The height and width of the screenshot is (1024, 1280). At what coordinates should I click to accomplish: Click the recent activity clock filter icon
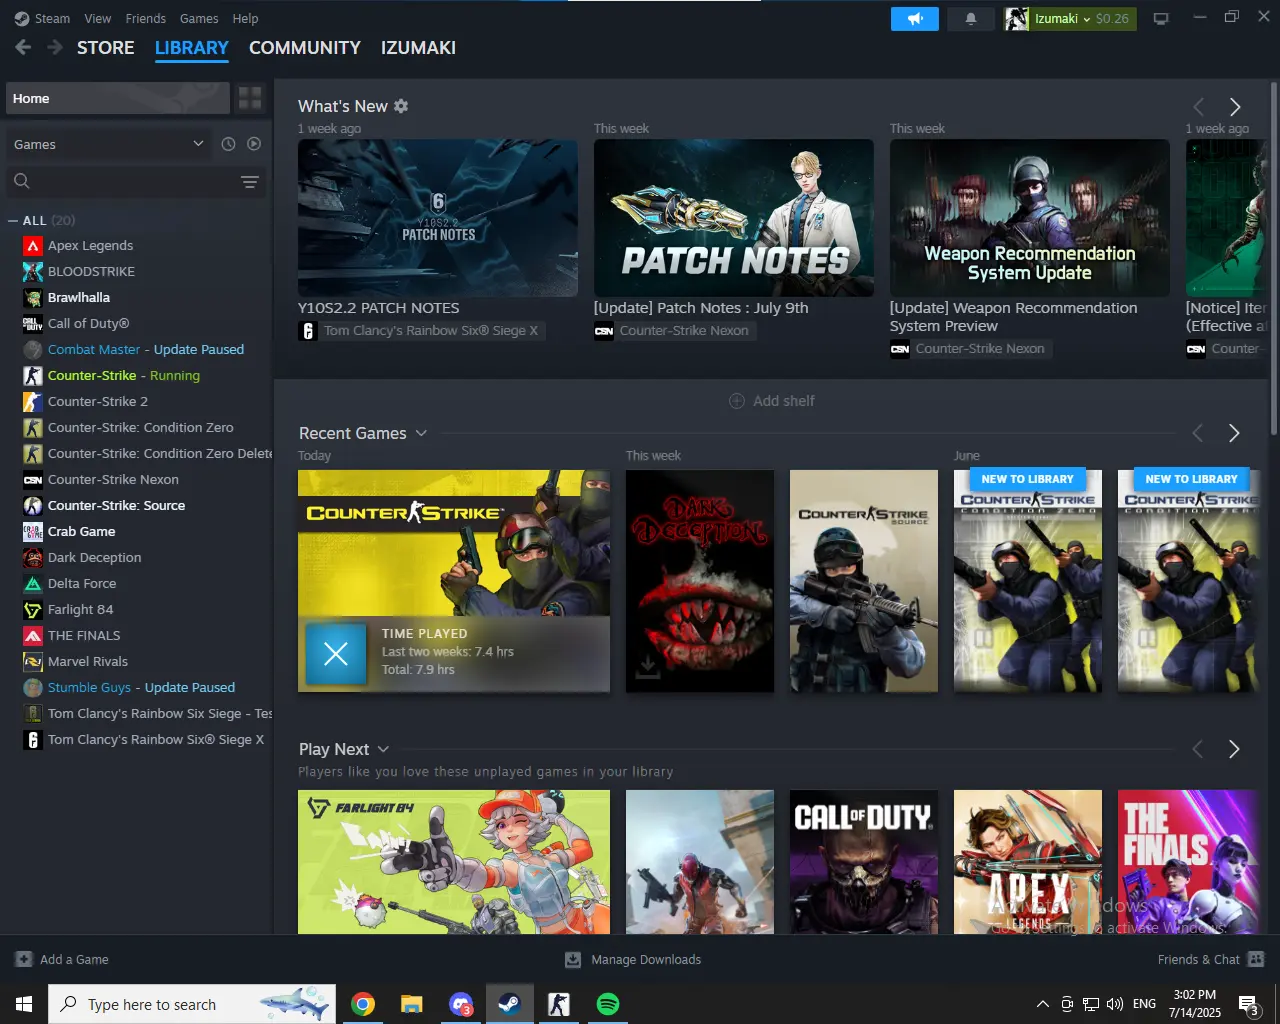pos(228,144)
